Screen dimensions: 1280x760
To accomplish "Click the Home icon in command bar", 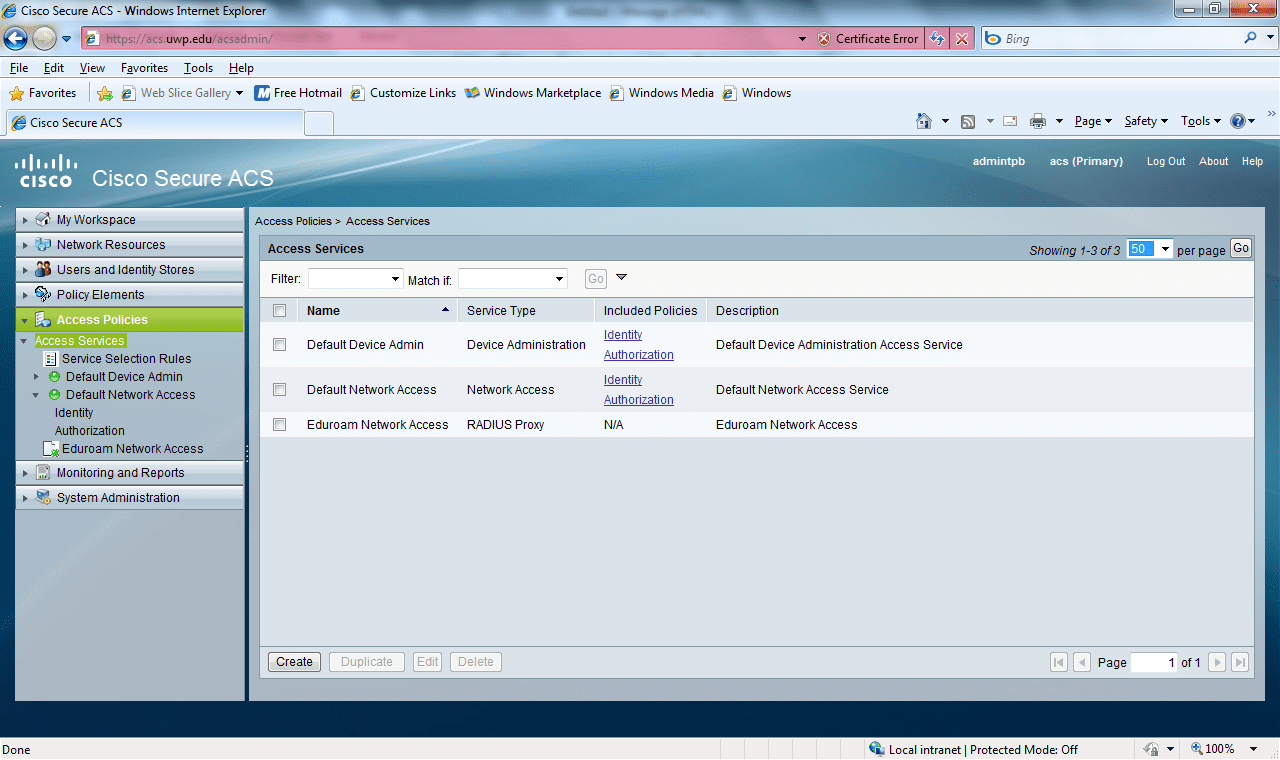I will point(924,121).
